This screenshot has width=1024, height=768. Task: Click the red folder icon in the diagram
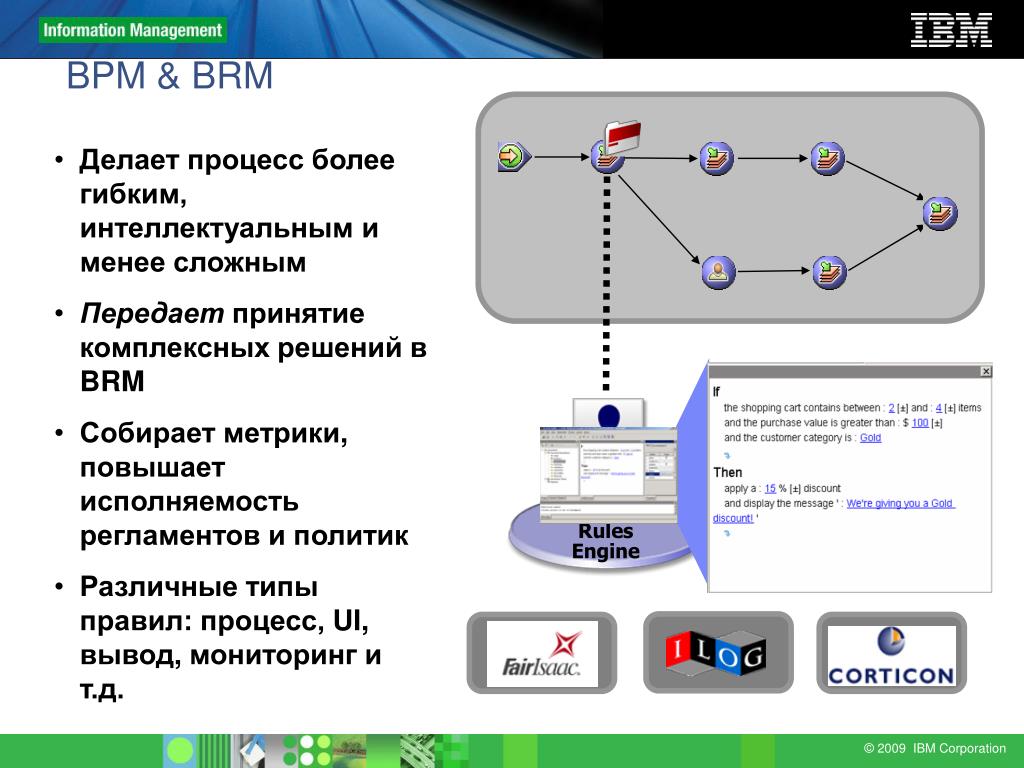pos(622,136)
